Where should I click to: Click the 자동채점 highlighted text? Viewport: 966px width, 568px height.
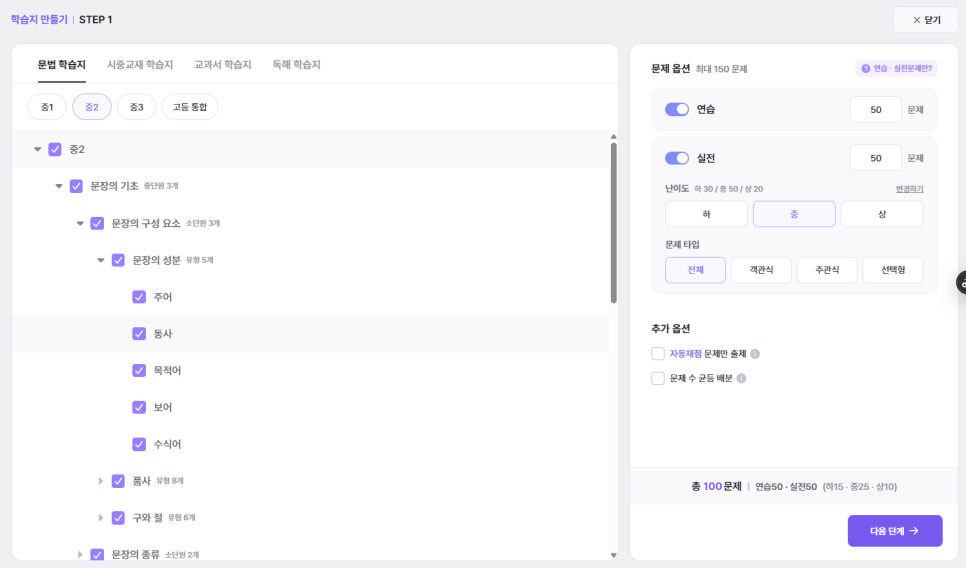pyautogui.click(x=685, y=354)
